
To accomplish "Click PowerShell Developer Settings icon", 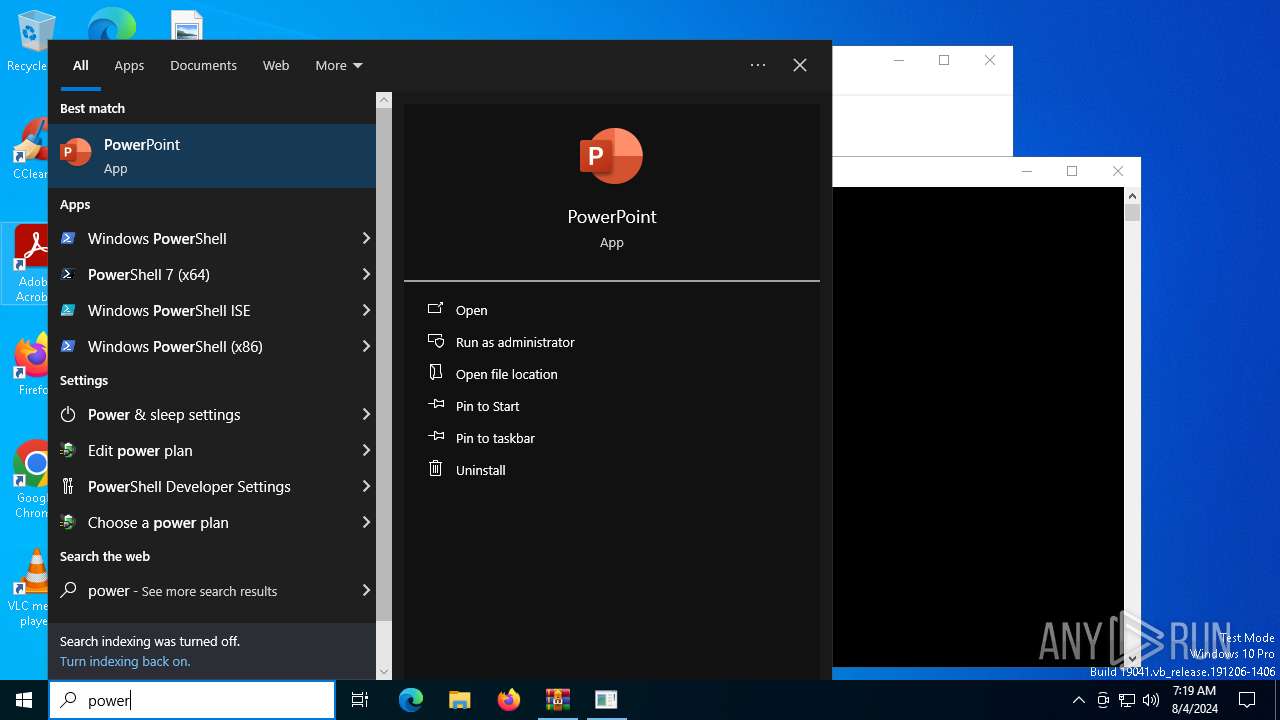I will click(x=68, y=486).
